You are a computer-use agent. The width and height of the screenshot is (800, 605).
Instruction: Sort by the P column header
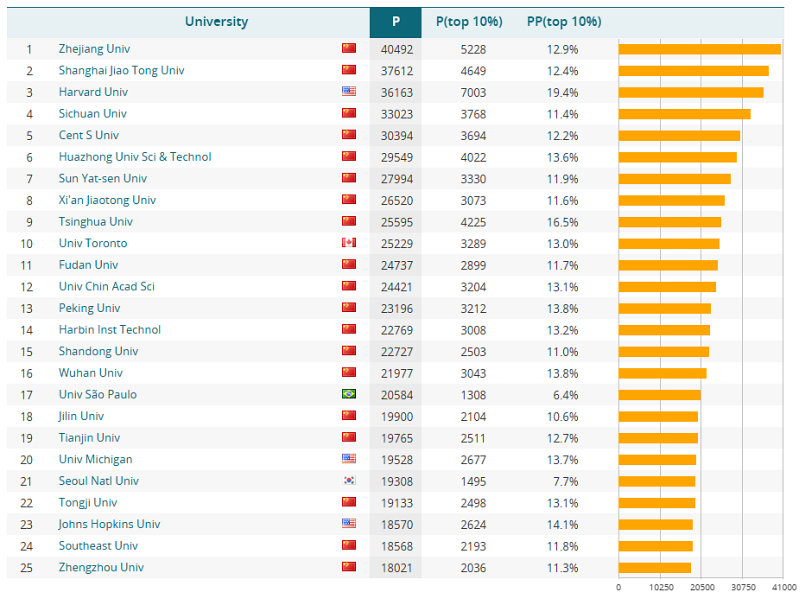(395, 21)
